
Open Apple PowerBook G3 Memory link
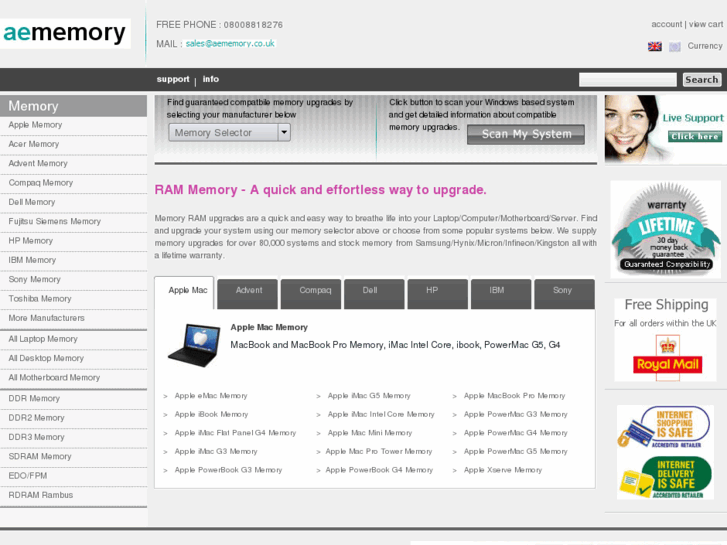click(228, 470)
